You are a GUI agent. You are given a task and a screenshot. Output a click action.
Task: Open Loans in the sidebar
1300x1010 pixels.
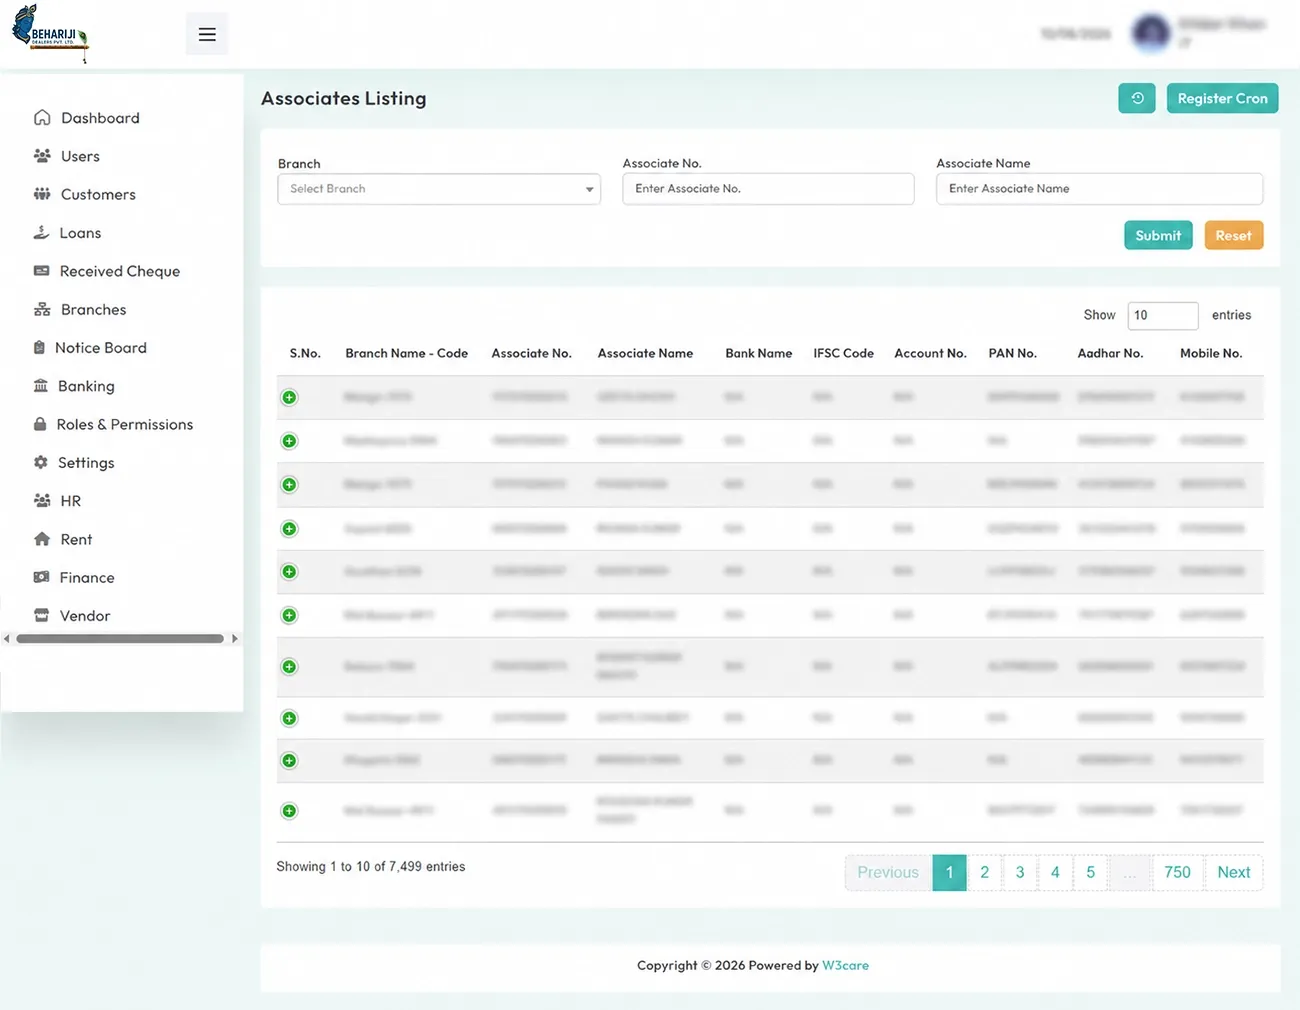tap(80, 233)
